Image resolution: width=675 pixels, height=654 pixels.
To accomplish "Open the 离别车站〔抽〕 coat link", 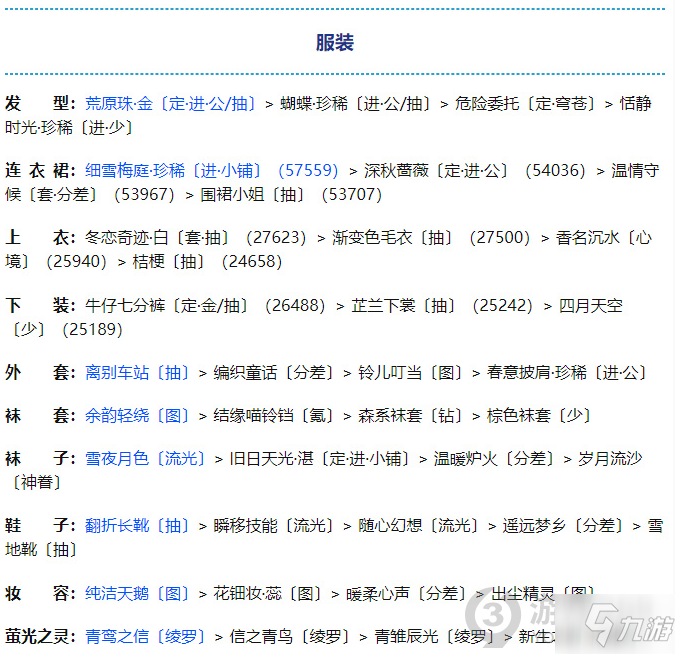I will (137, 373).
